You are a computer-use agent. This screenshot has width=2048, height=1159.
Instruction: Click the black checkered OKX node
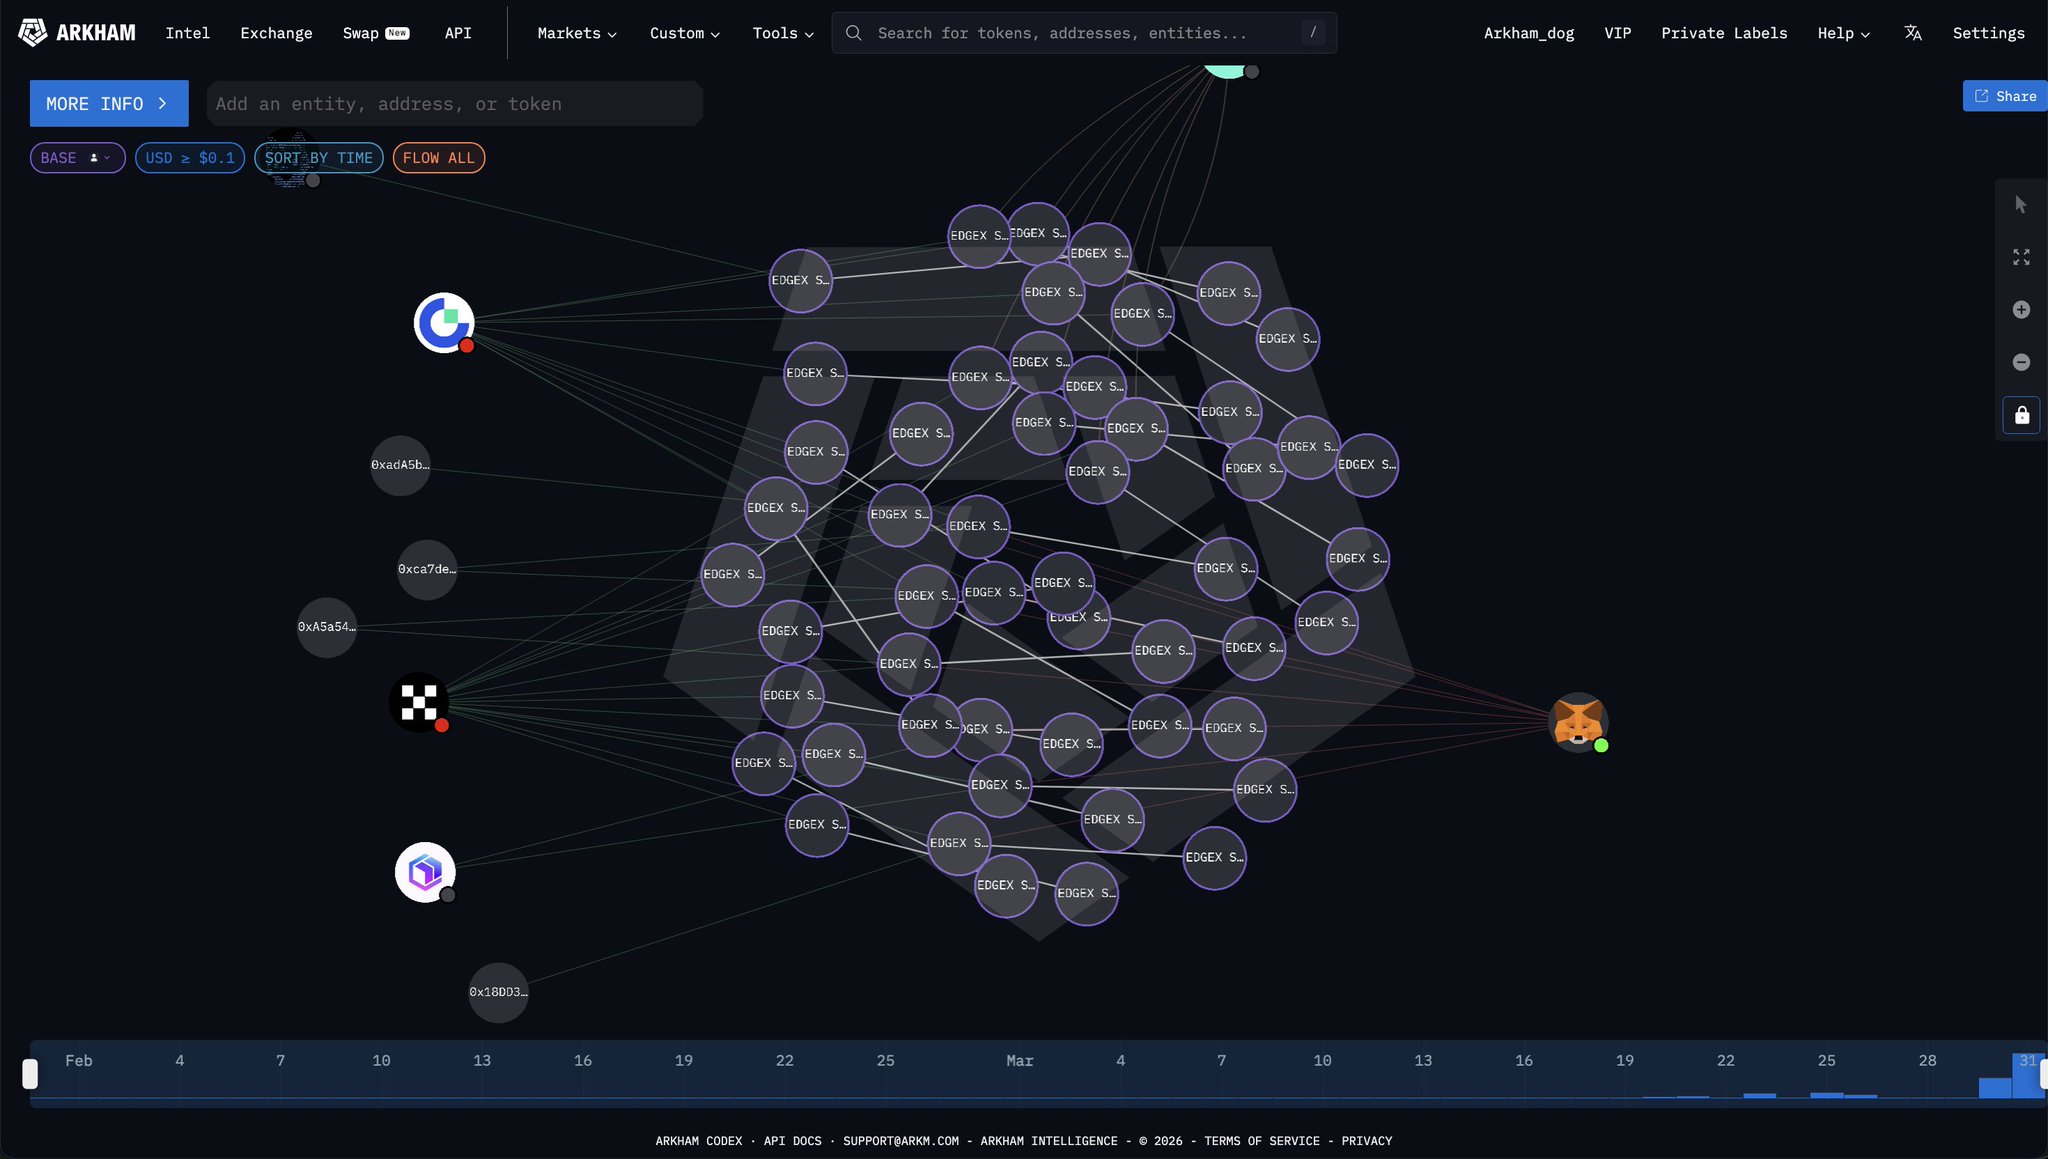point(418,702)
